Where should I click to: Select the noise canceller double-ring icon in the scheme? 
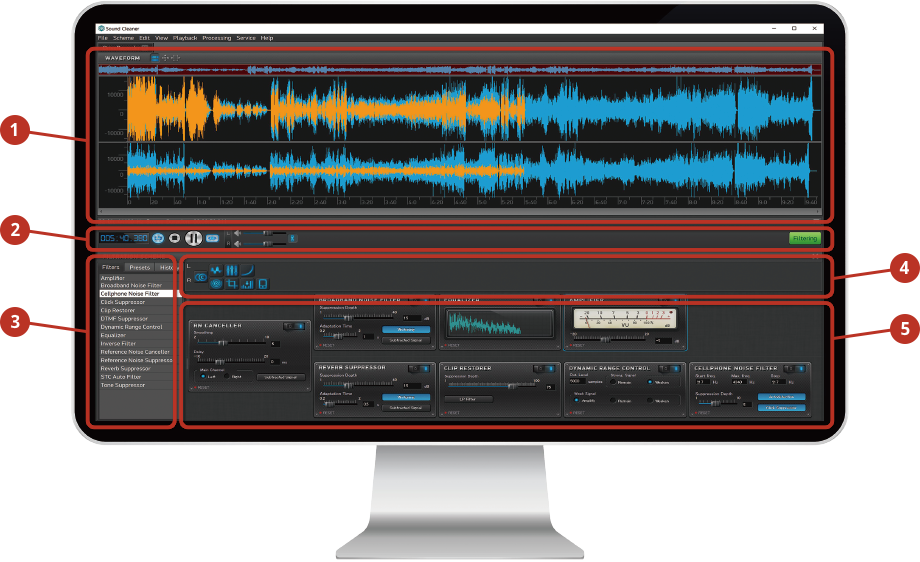point(201,277)
